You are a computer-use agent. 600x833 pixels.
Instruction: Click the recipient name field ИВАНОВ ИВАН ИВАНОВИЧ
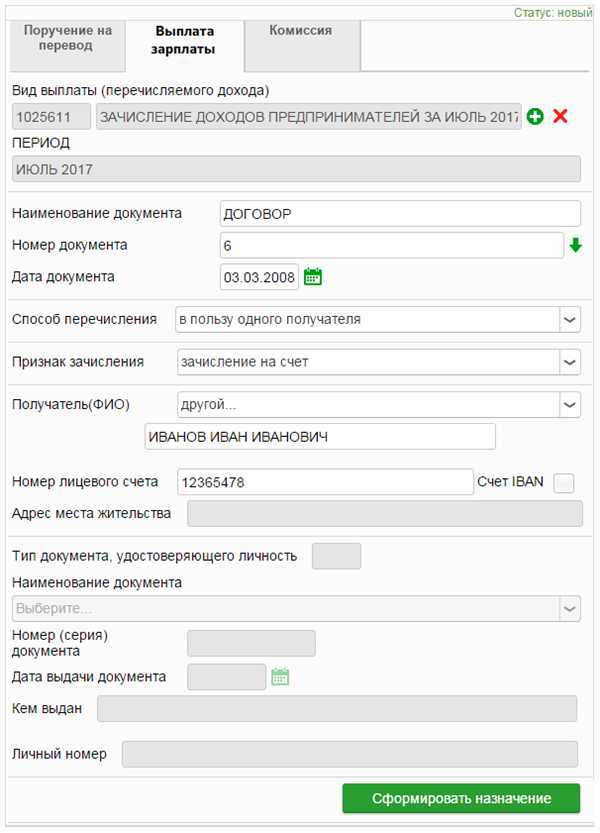click(320, 437)
